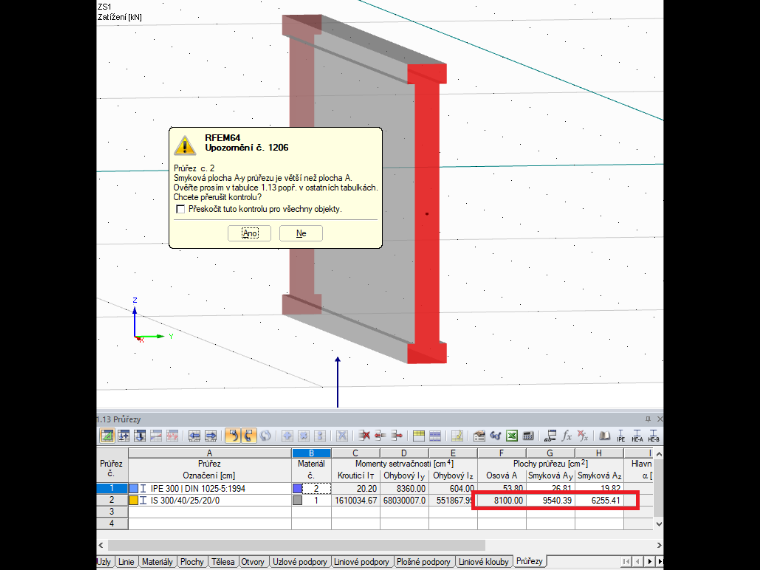This screenshot has width=760, height=570.
Task: Click the first tab navigation arrow
Action: point(626,561)
